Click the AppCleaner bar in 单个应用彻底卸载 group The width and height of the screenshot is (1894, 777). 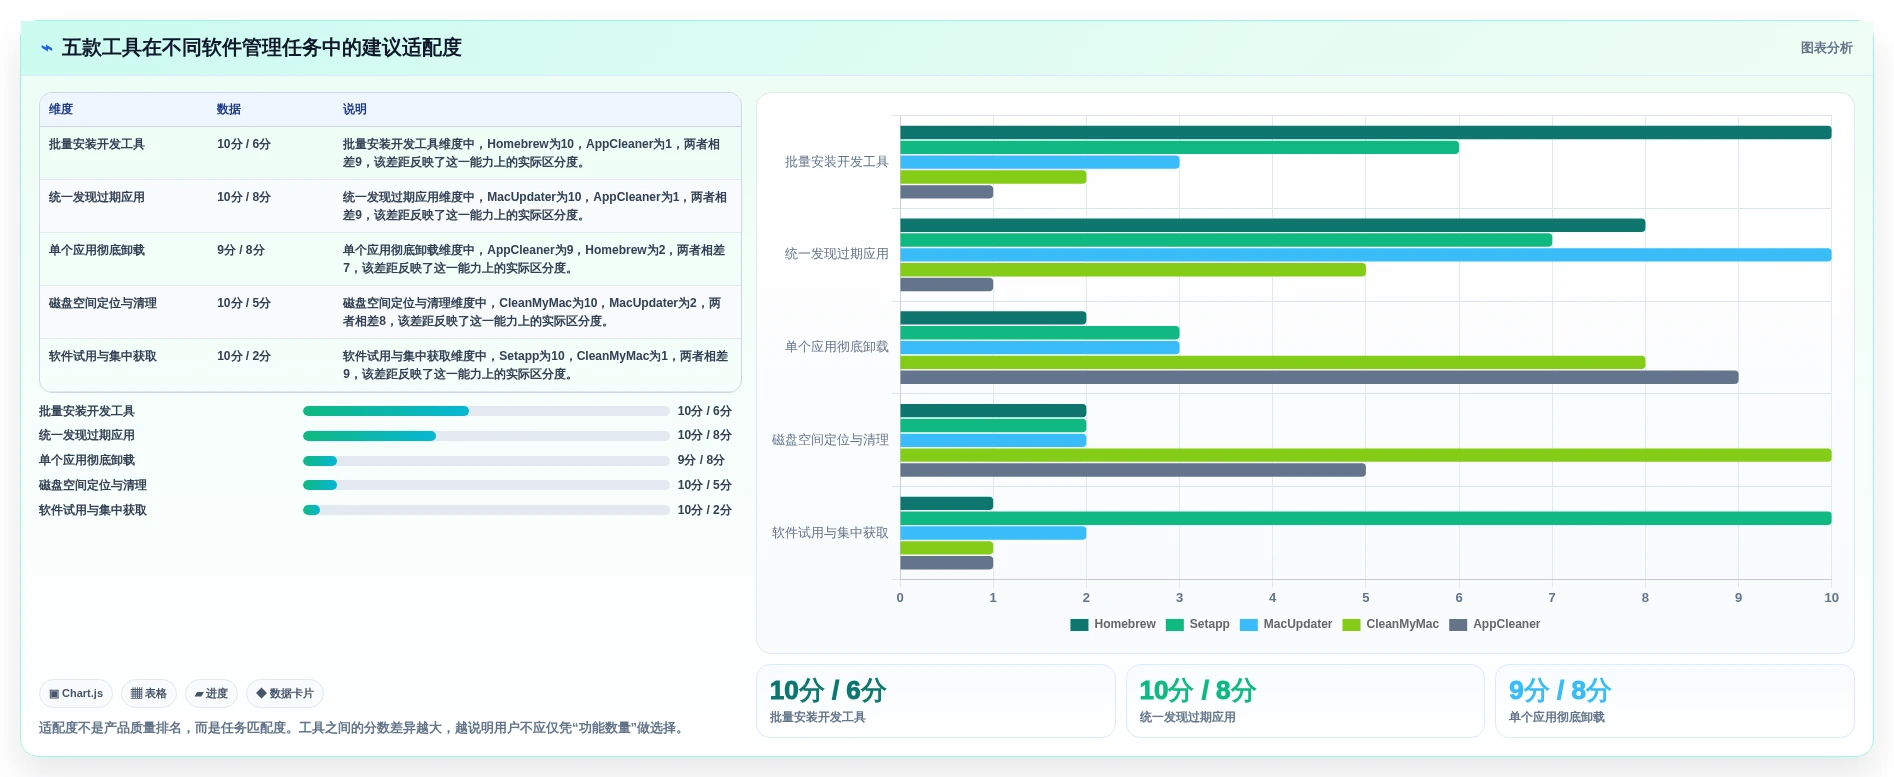point(1319,377)
